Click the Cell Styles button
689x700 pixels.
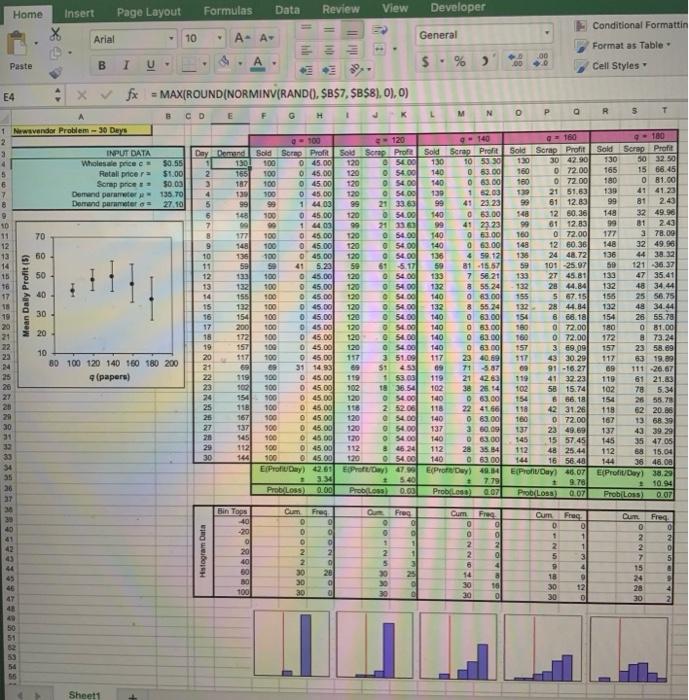coord(611,66)
